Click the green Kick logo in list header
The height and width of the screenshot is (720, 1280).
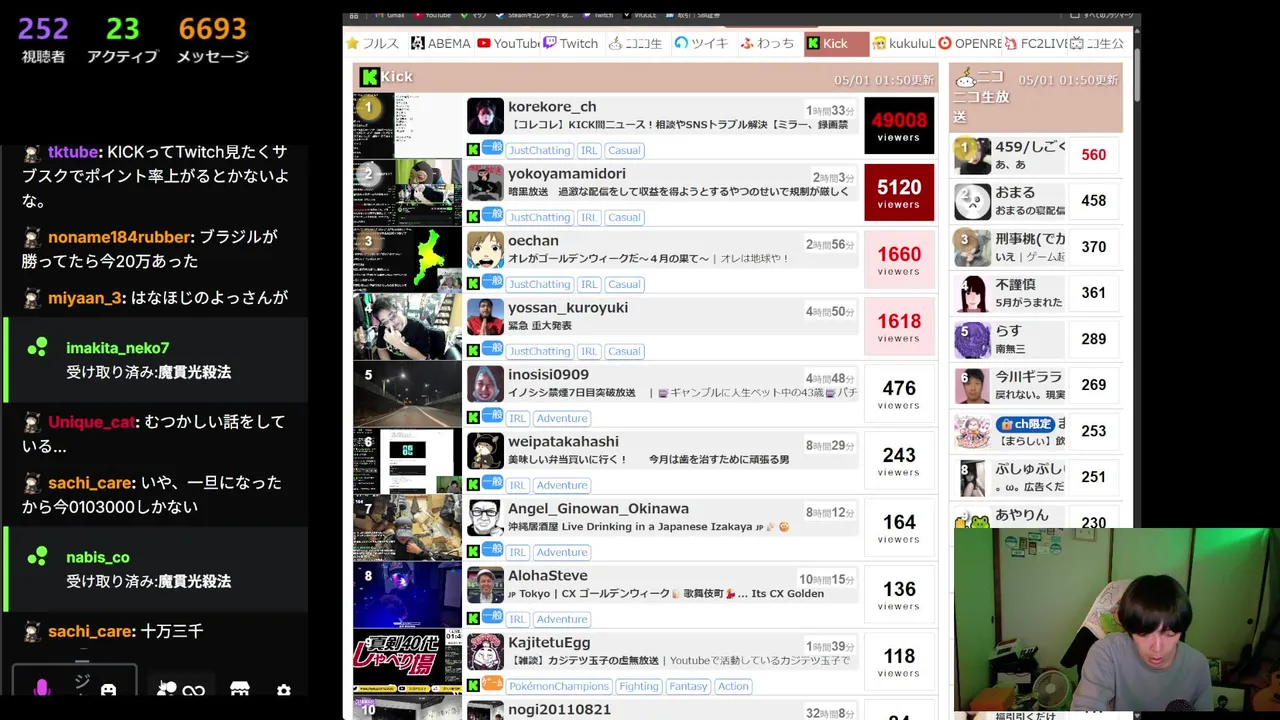click(x=370, y=77)
